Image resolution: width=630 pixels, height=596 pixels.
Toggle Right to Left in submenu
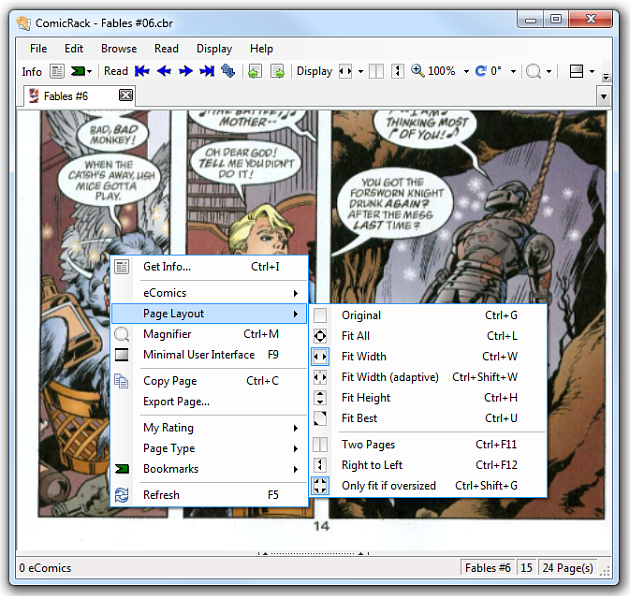pyautogui.click(x=428, y=465)
